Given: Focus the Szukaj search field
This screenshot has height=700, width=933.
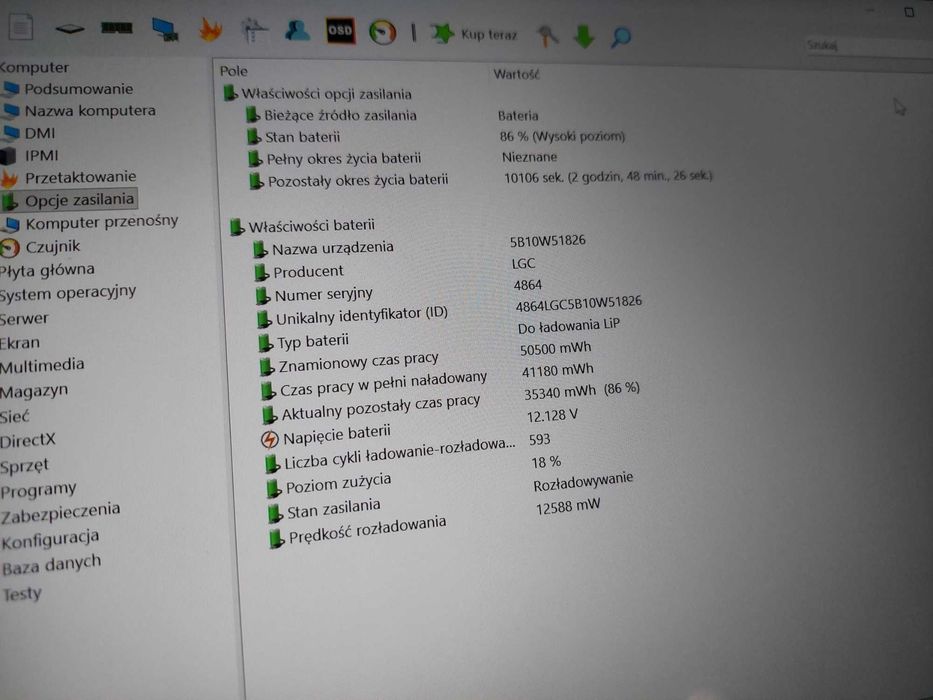Looking at the screenshot, I should coord(869,46).
